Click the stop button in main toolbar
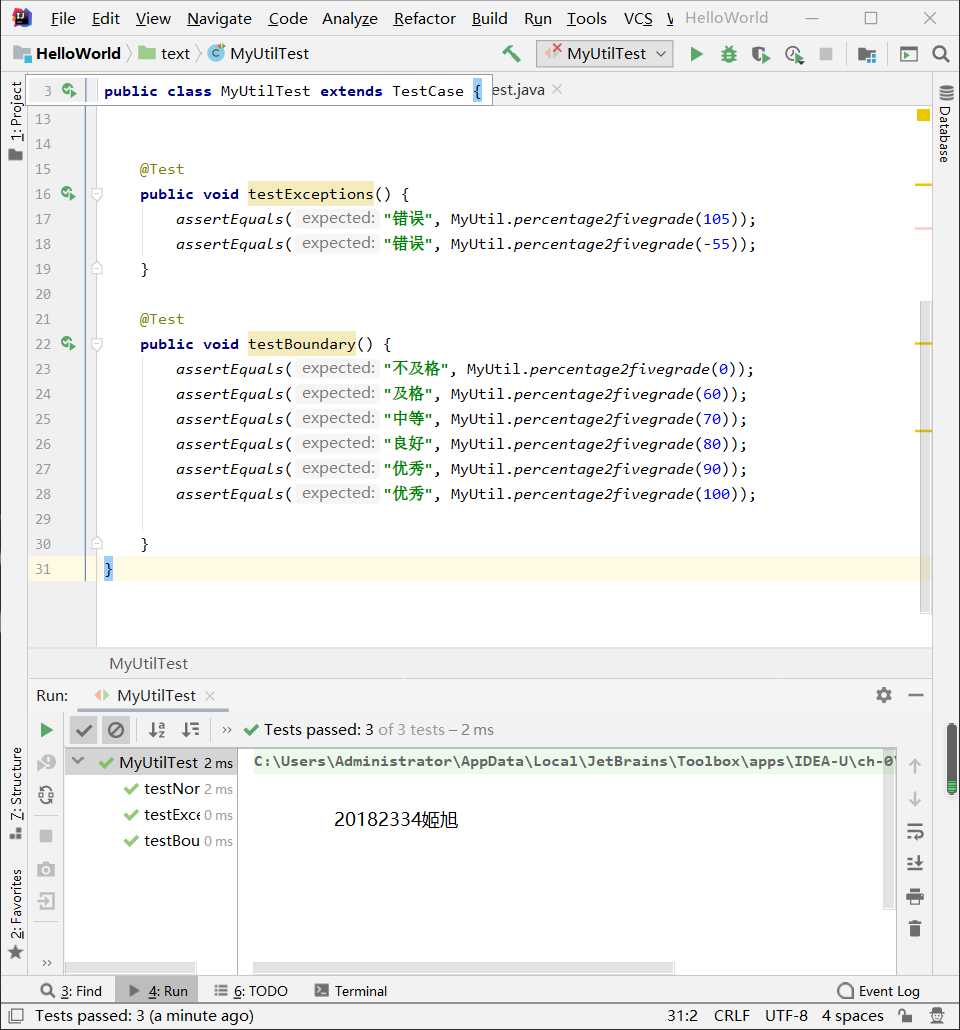960x1030 pixels. click(826, 54)
